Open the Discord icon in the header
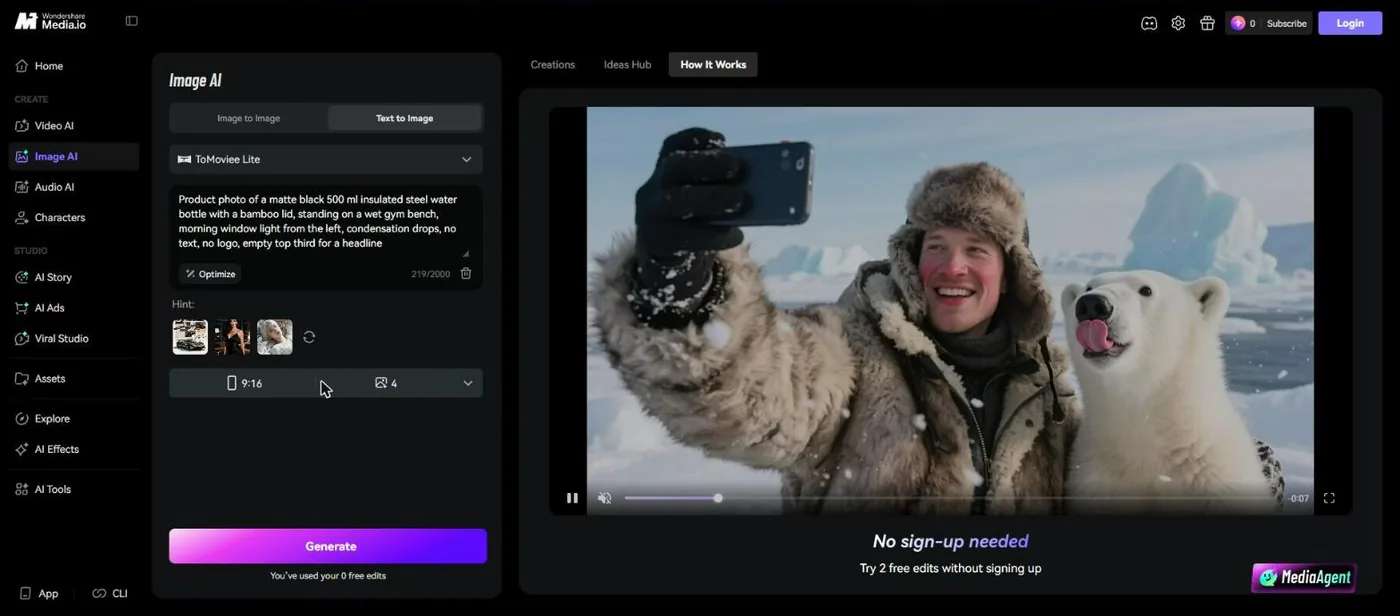This screenshot has width=1400, height=616. click(x=1149, y=23)
